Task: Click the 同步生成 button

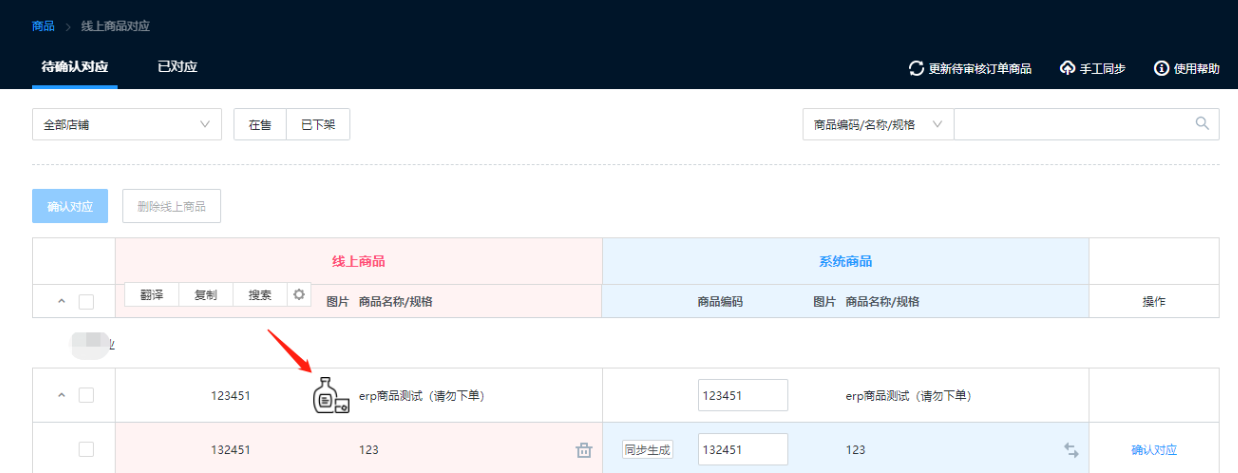Action: pyautogui.click(x=647, y=450)
